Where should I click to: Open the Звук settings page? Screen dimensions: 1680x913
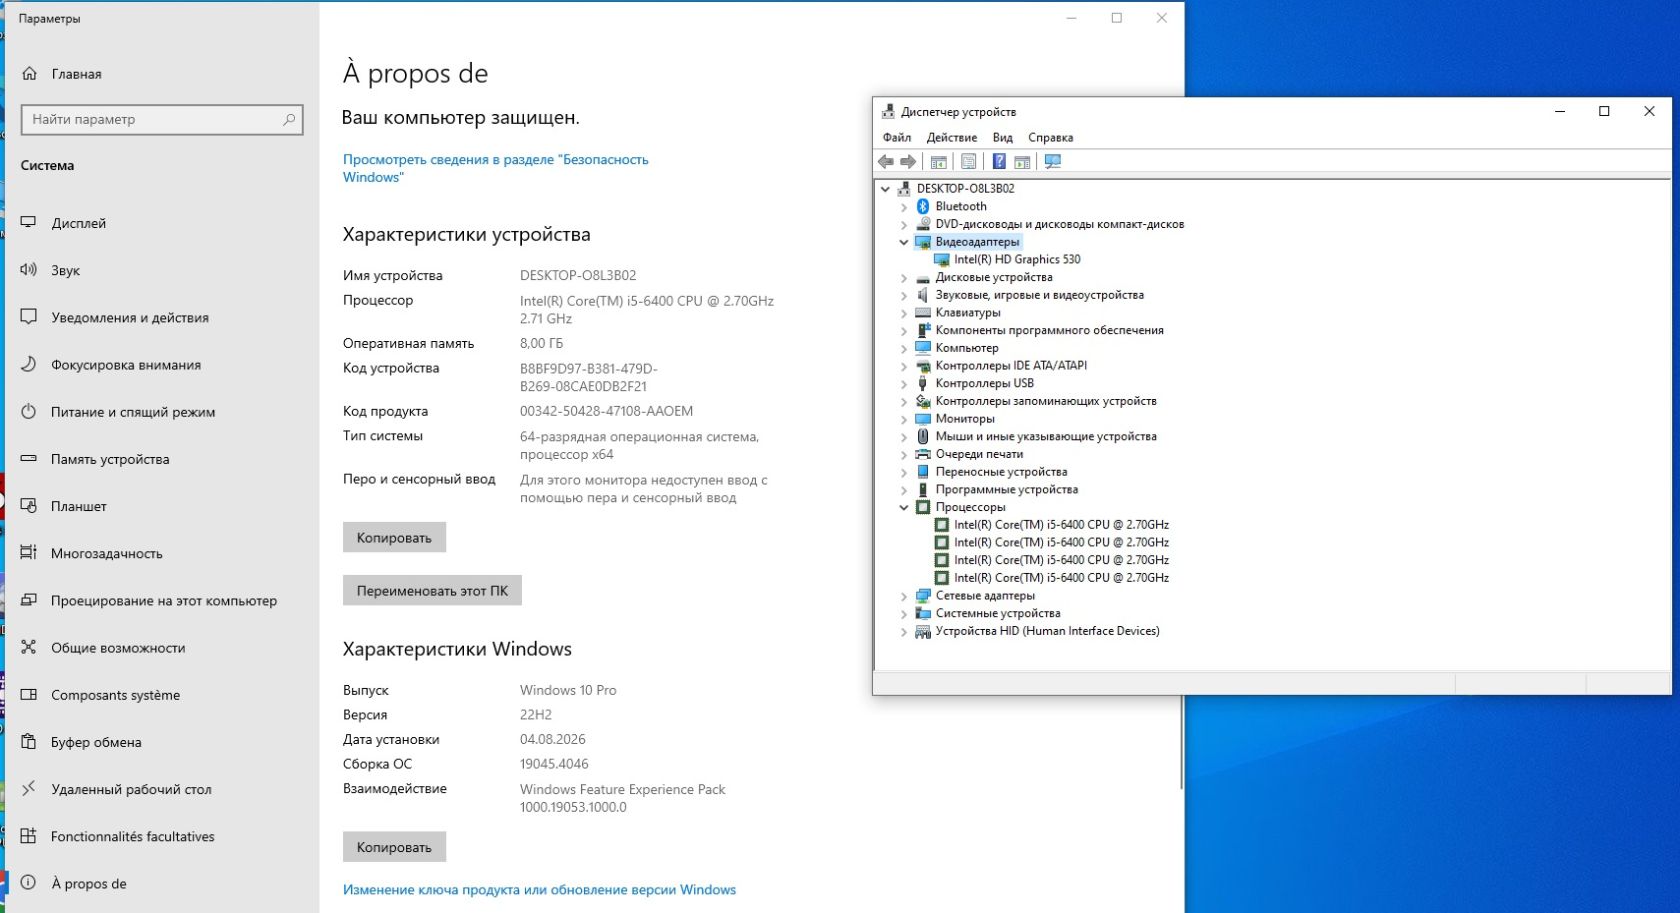click(x=65, y=270)
